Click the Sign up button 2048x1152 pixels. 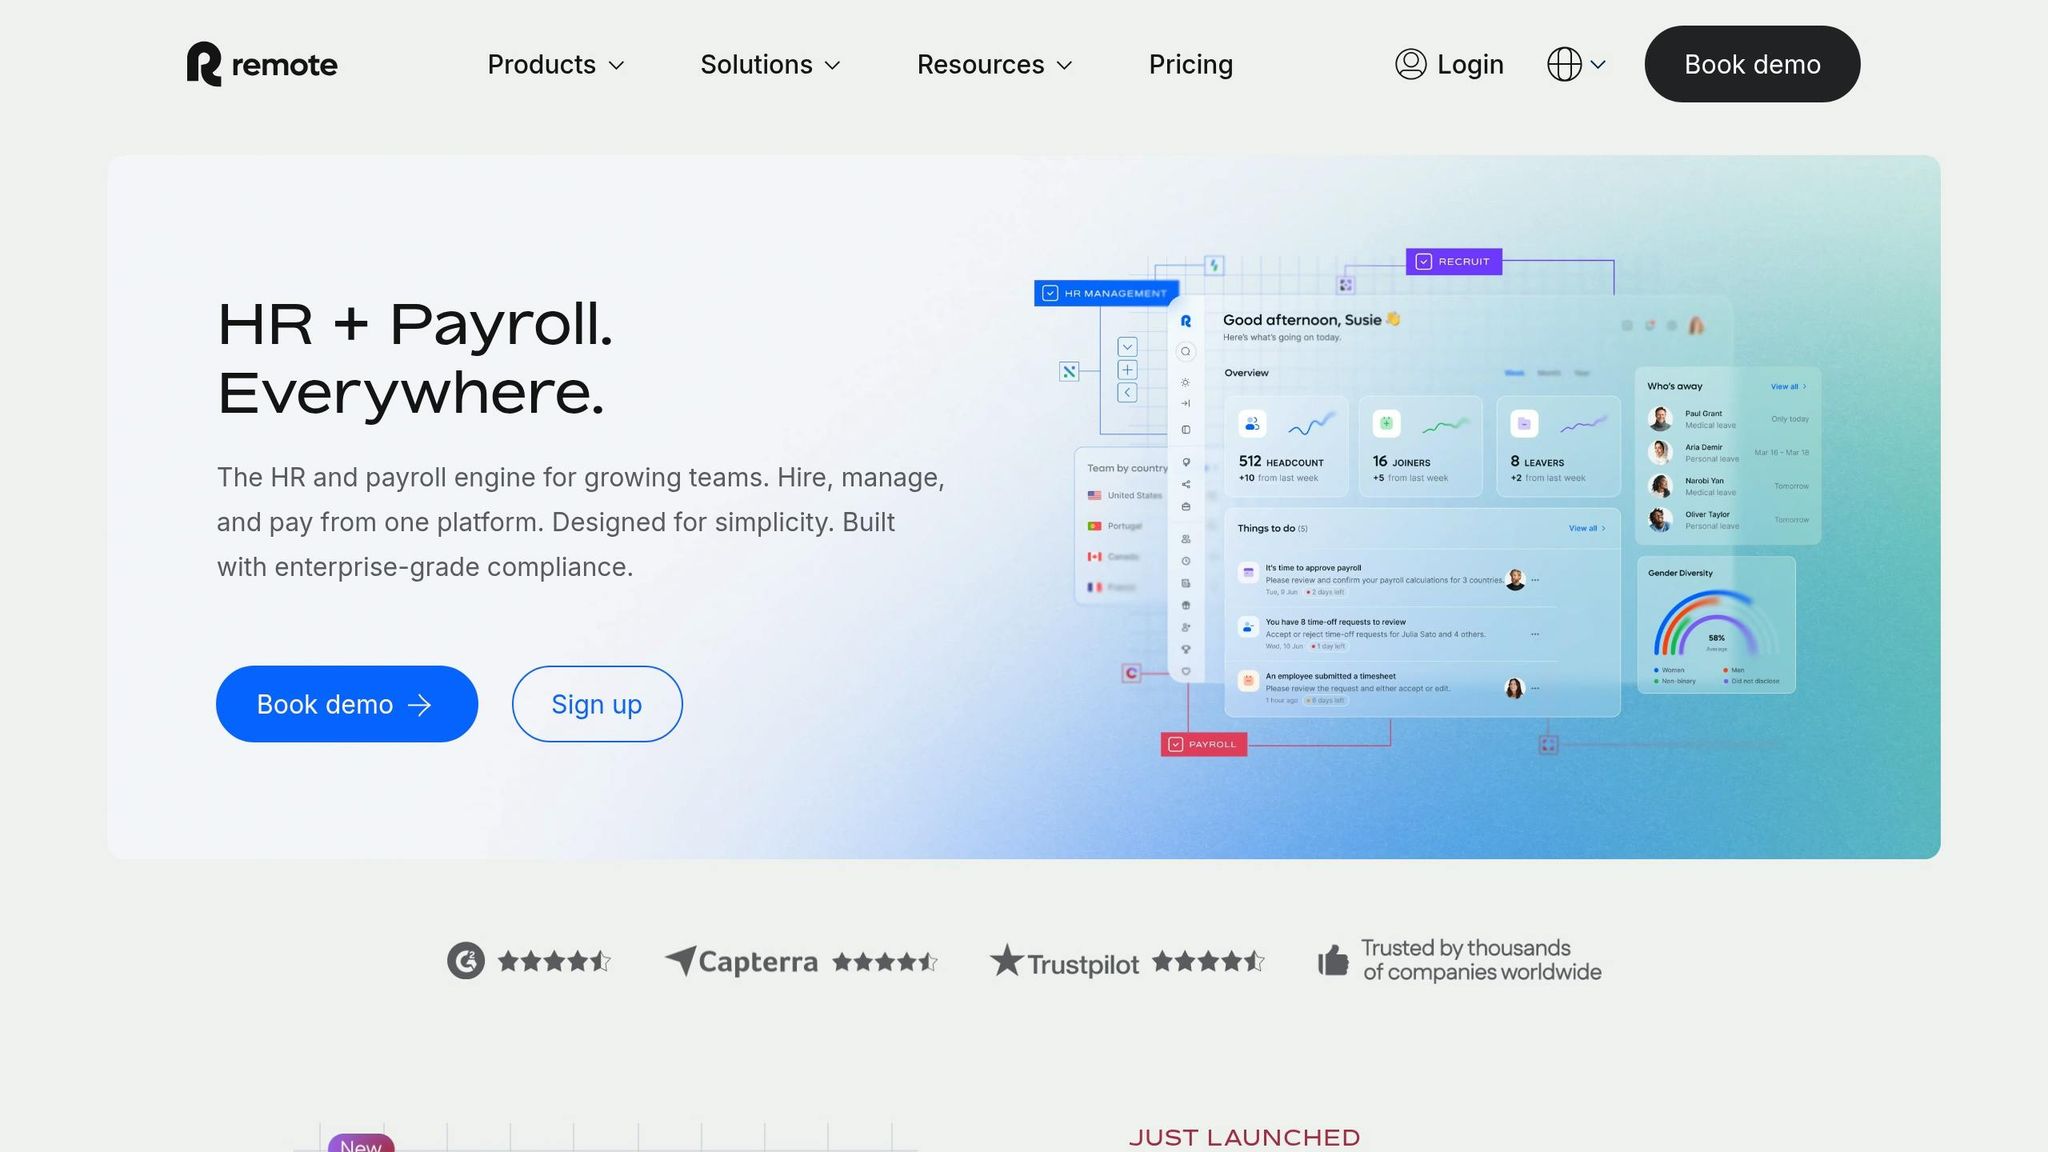597,704
